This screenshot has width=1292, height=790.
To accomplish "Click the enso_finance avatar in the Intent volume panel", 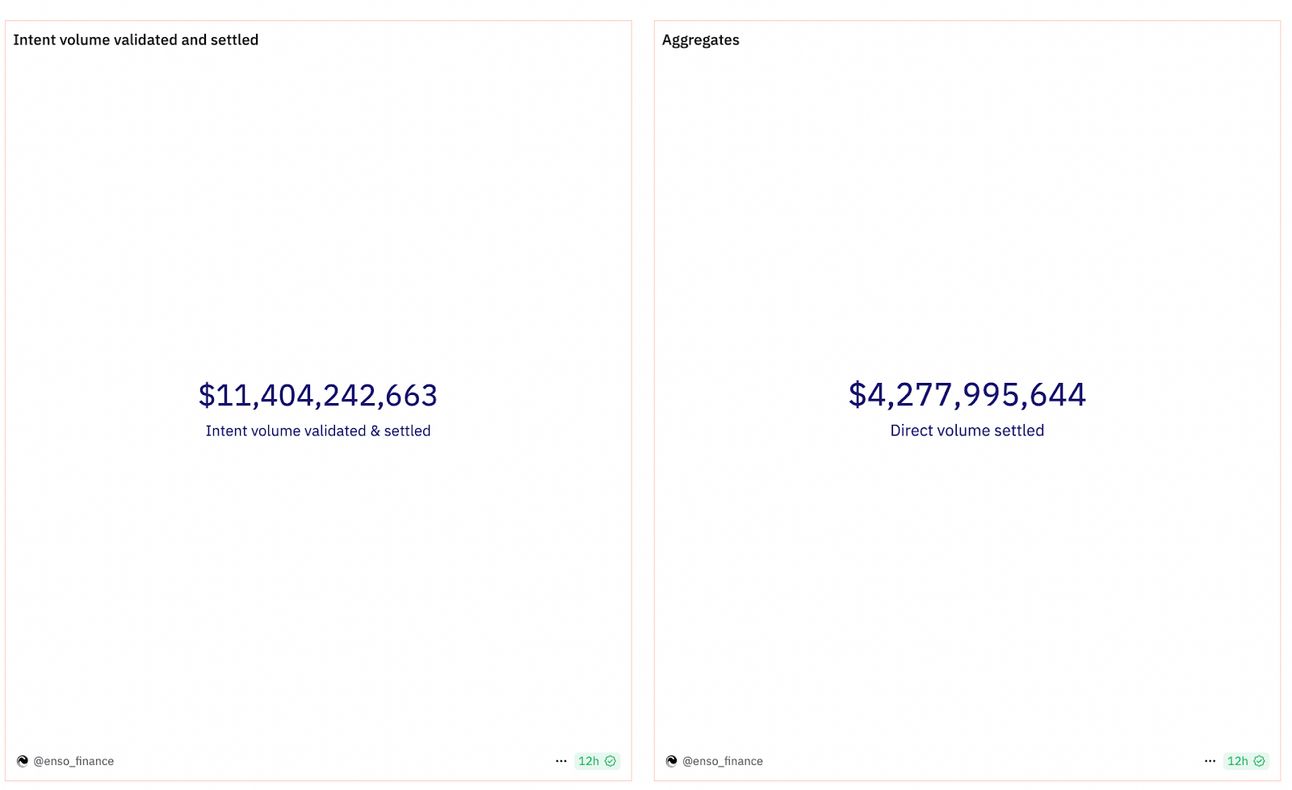I will coord(22,761).
